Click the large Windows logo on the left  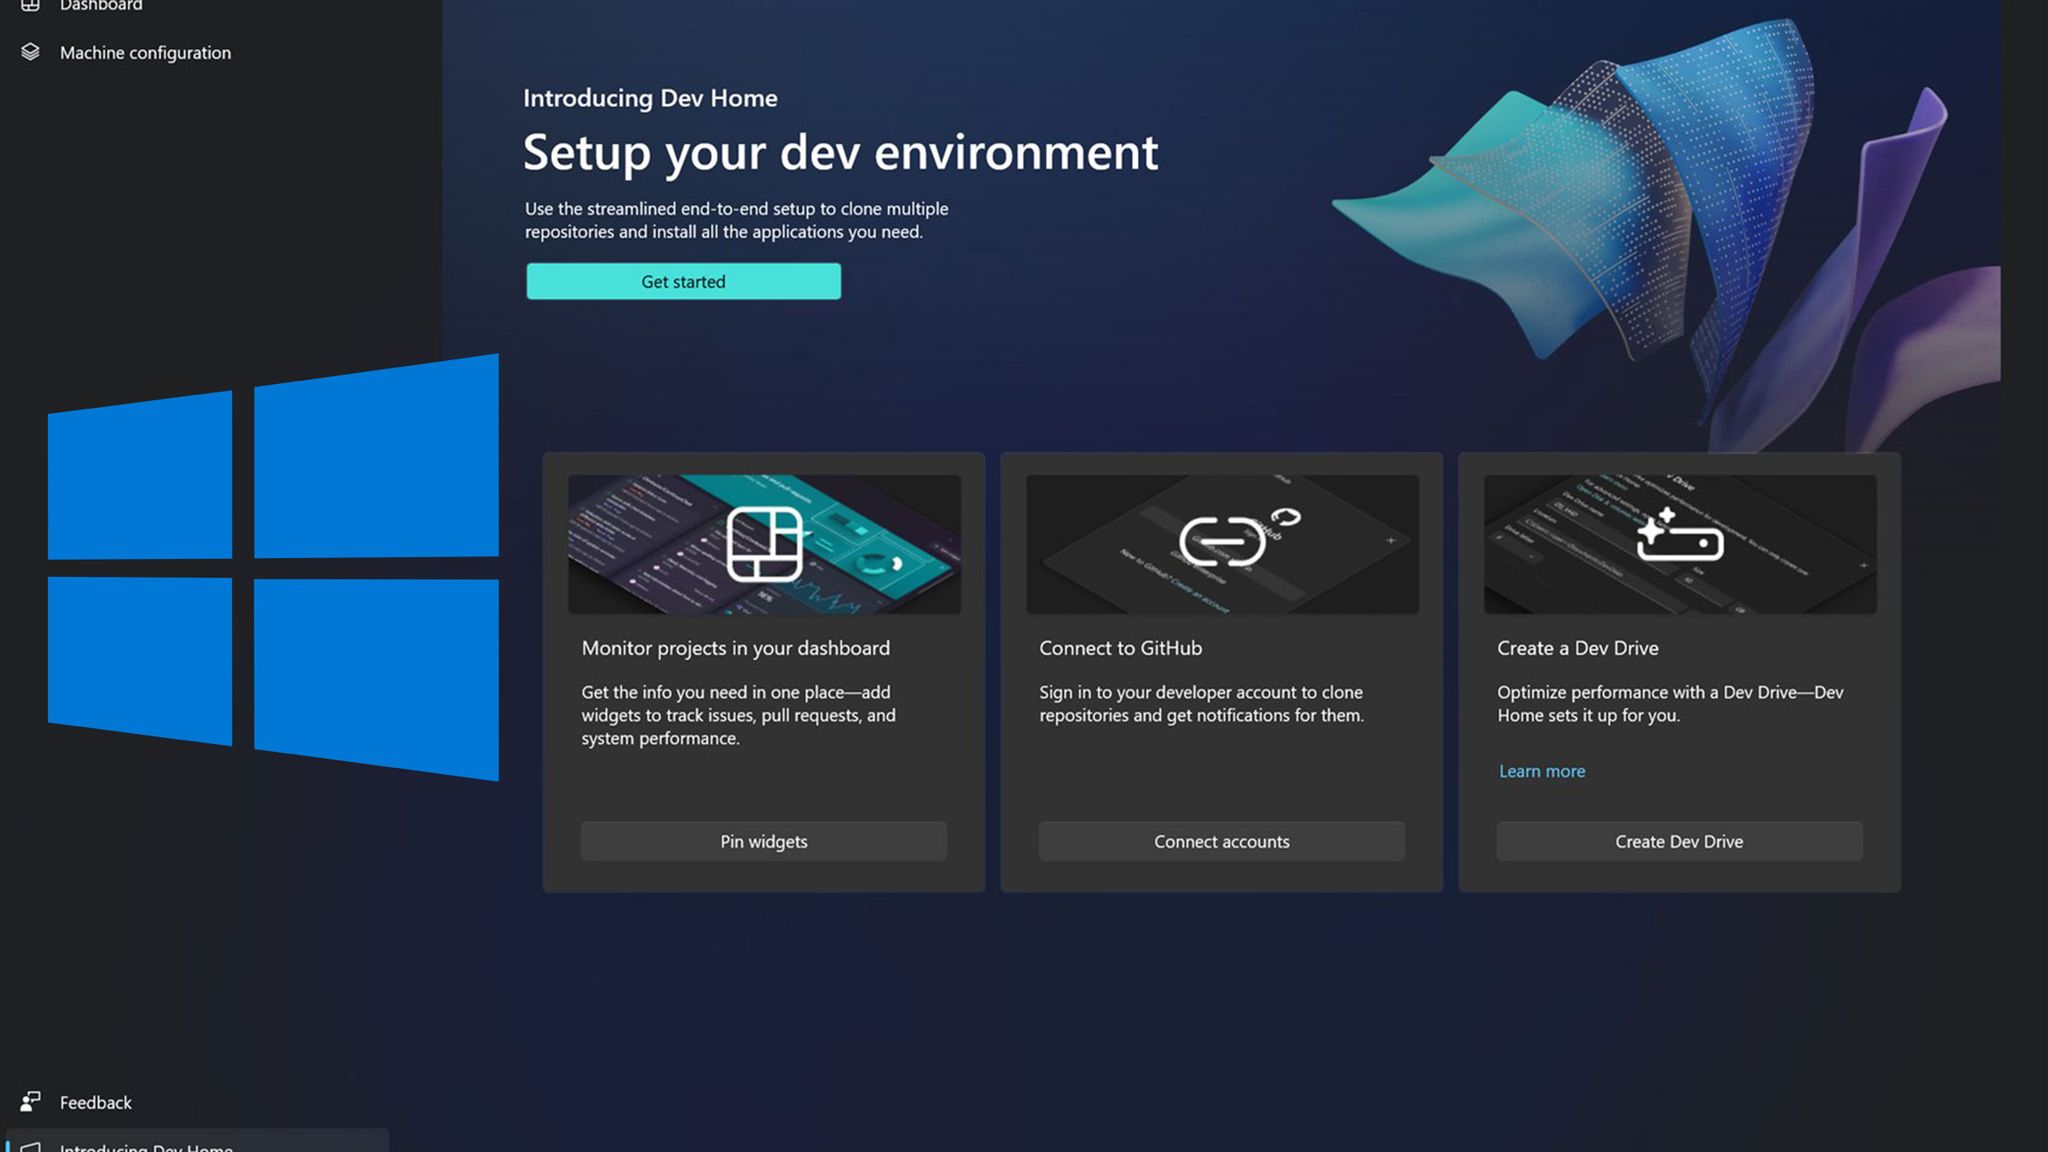click(270, 567)
